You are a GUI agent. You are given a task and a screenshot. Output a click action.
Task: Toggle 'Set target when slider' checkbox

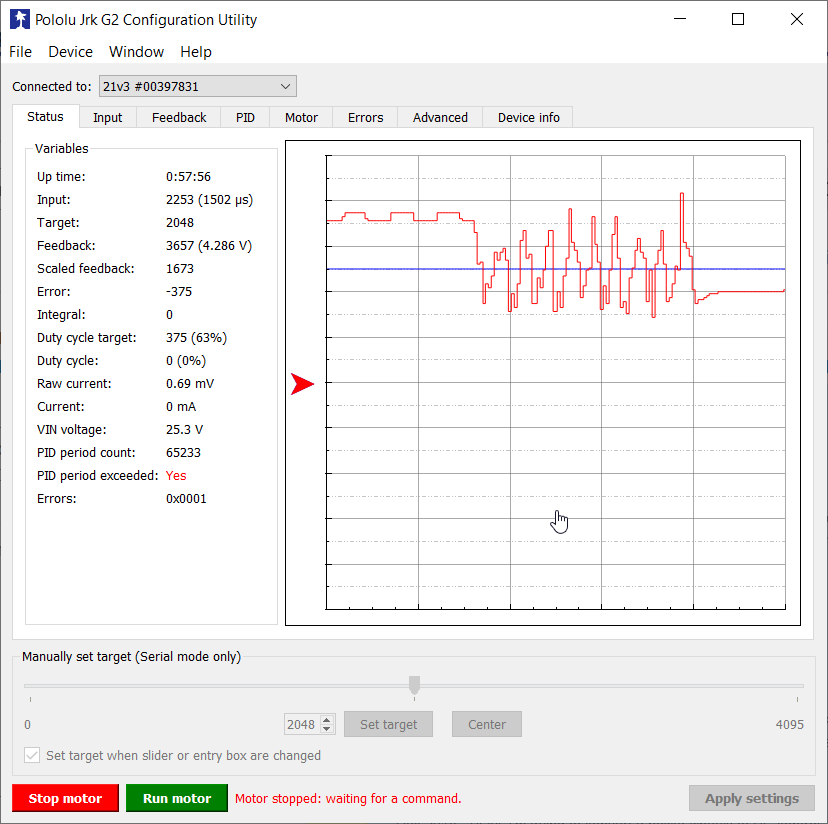(x=33, y=756)
